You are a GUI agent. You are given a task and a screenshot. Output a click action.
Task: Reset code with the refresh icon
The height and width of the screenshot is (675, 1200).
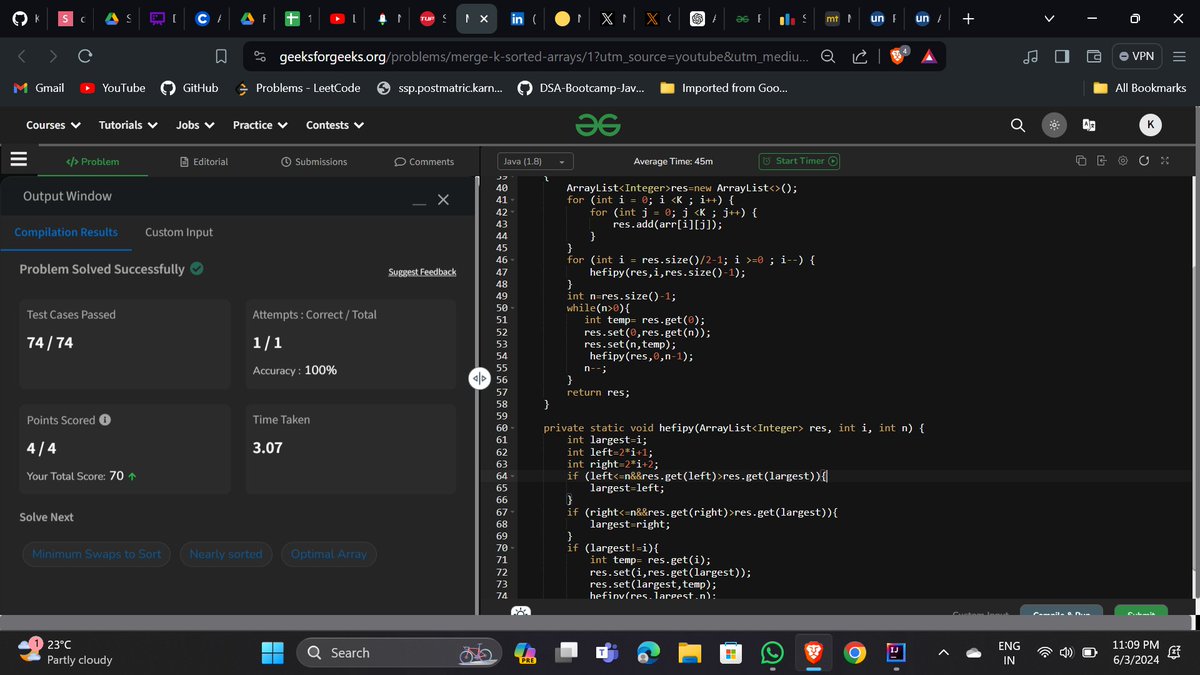[x=1144, y=161]
